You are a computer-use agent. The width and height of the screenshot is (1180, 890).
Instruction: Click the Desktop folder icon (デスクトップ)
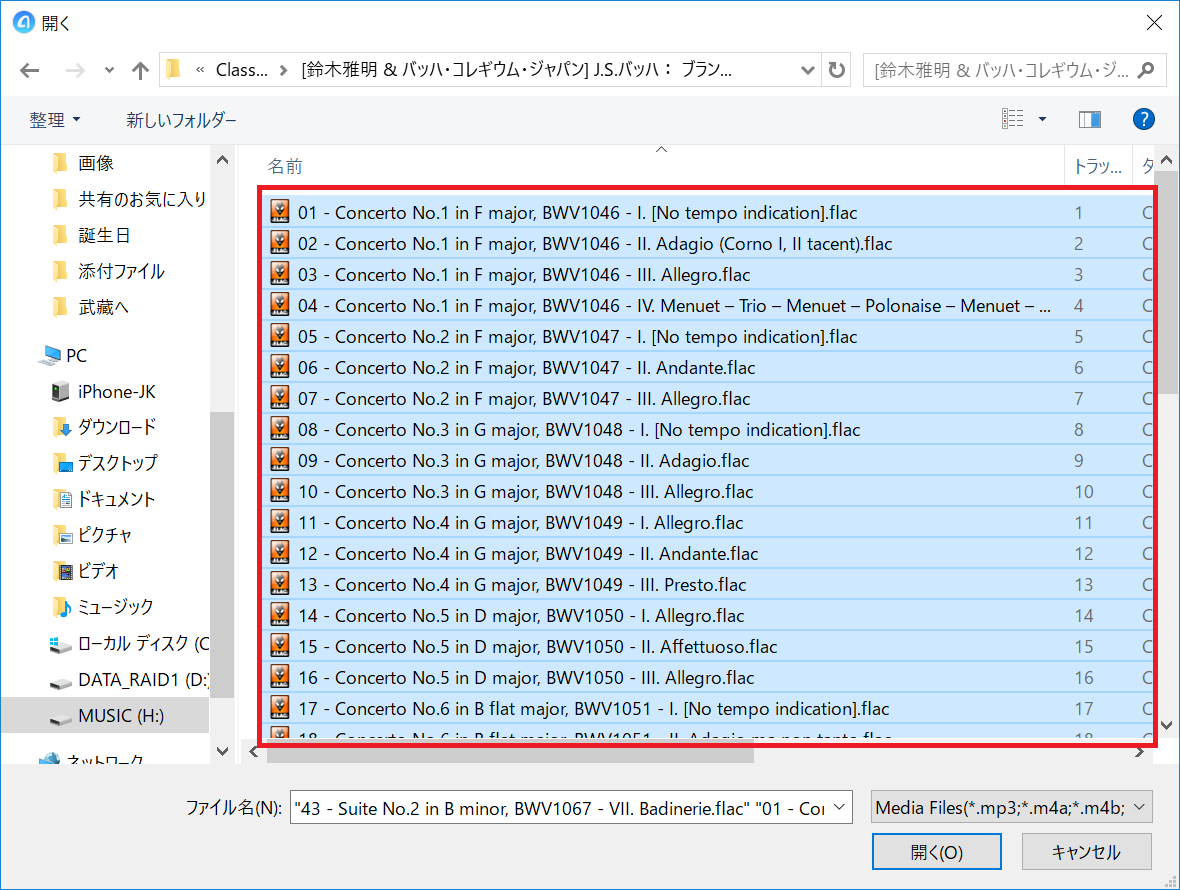coord(62,463)
